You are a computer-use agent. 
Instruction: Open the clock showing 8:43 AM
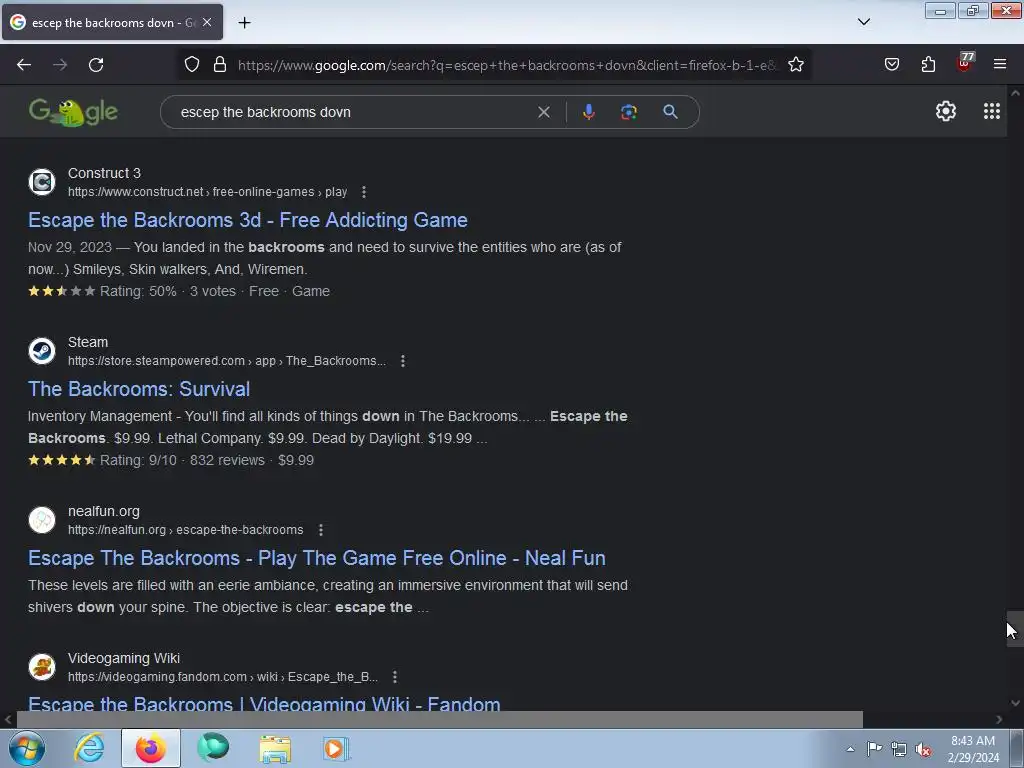[x=973, y=749]
